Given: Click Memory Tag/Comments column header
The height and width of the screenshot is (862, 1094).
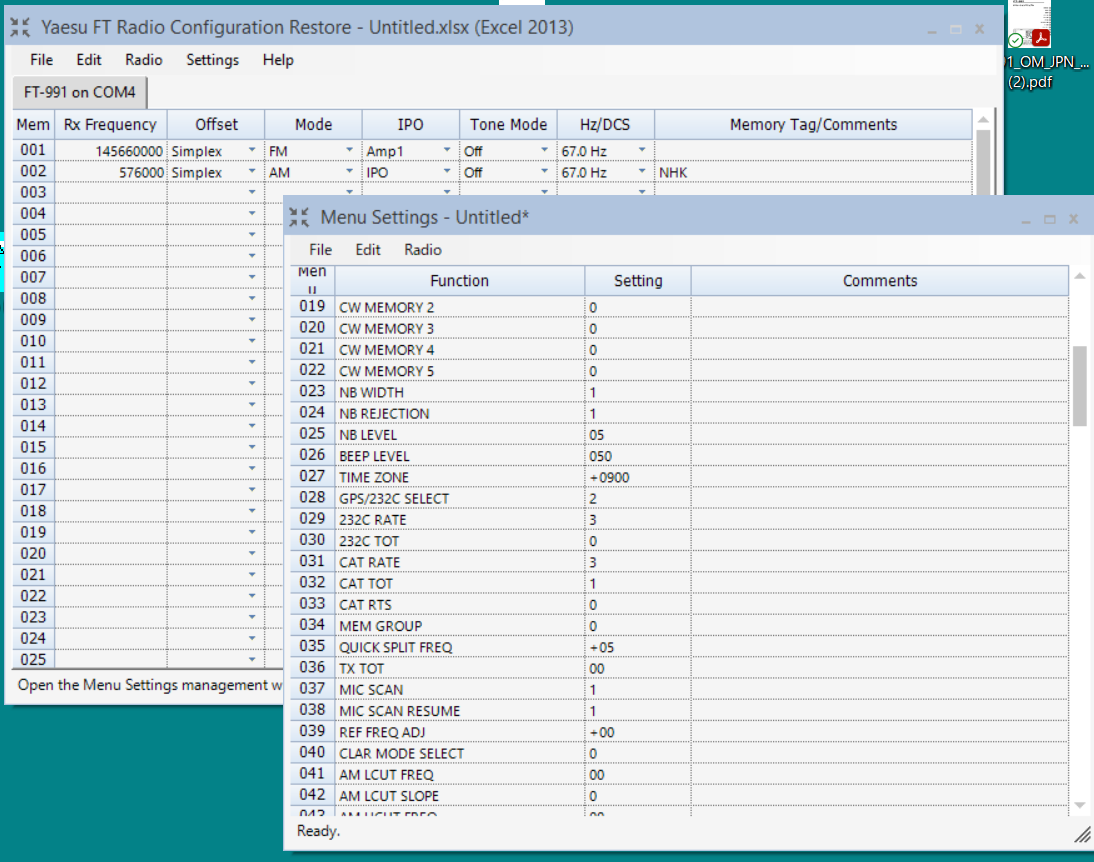Looking at the screenshot, I should pyautogui.click(x=814, y=124).
